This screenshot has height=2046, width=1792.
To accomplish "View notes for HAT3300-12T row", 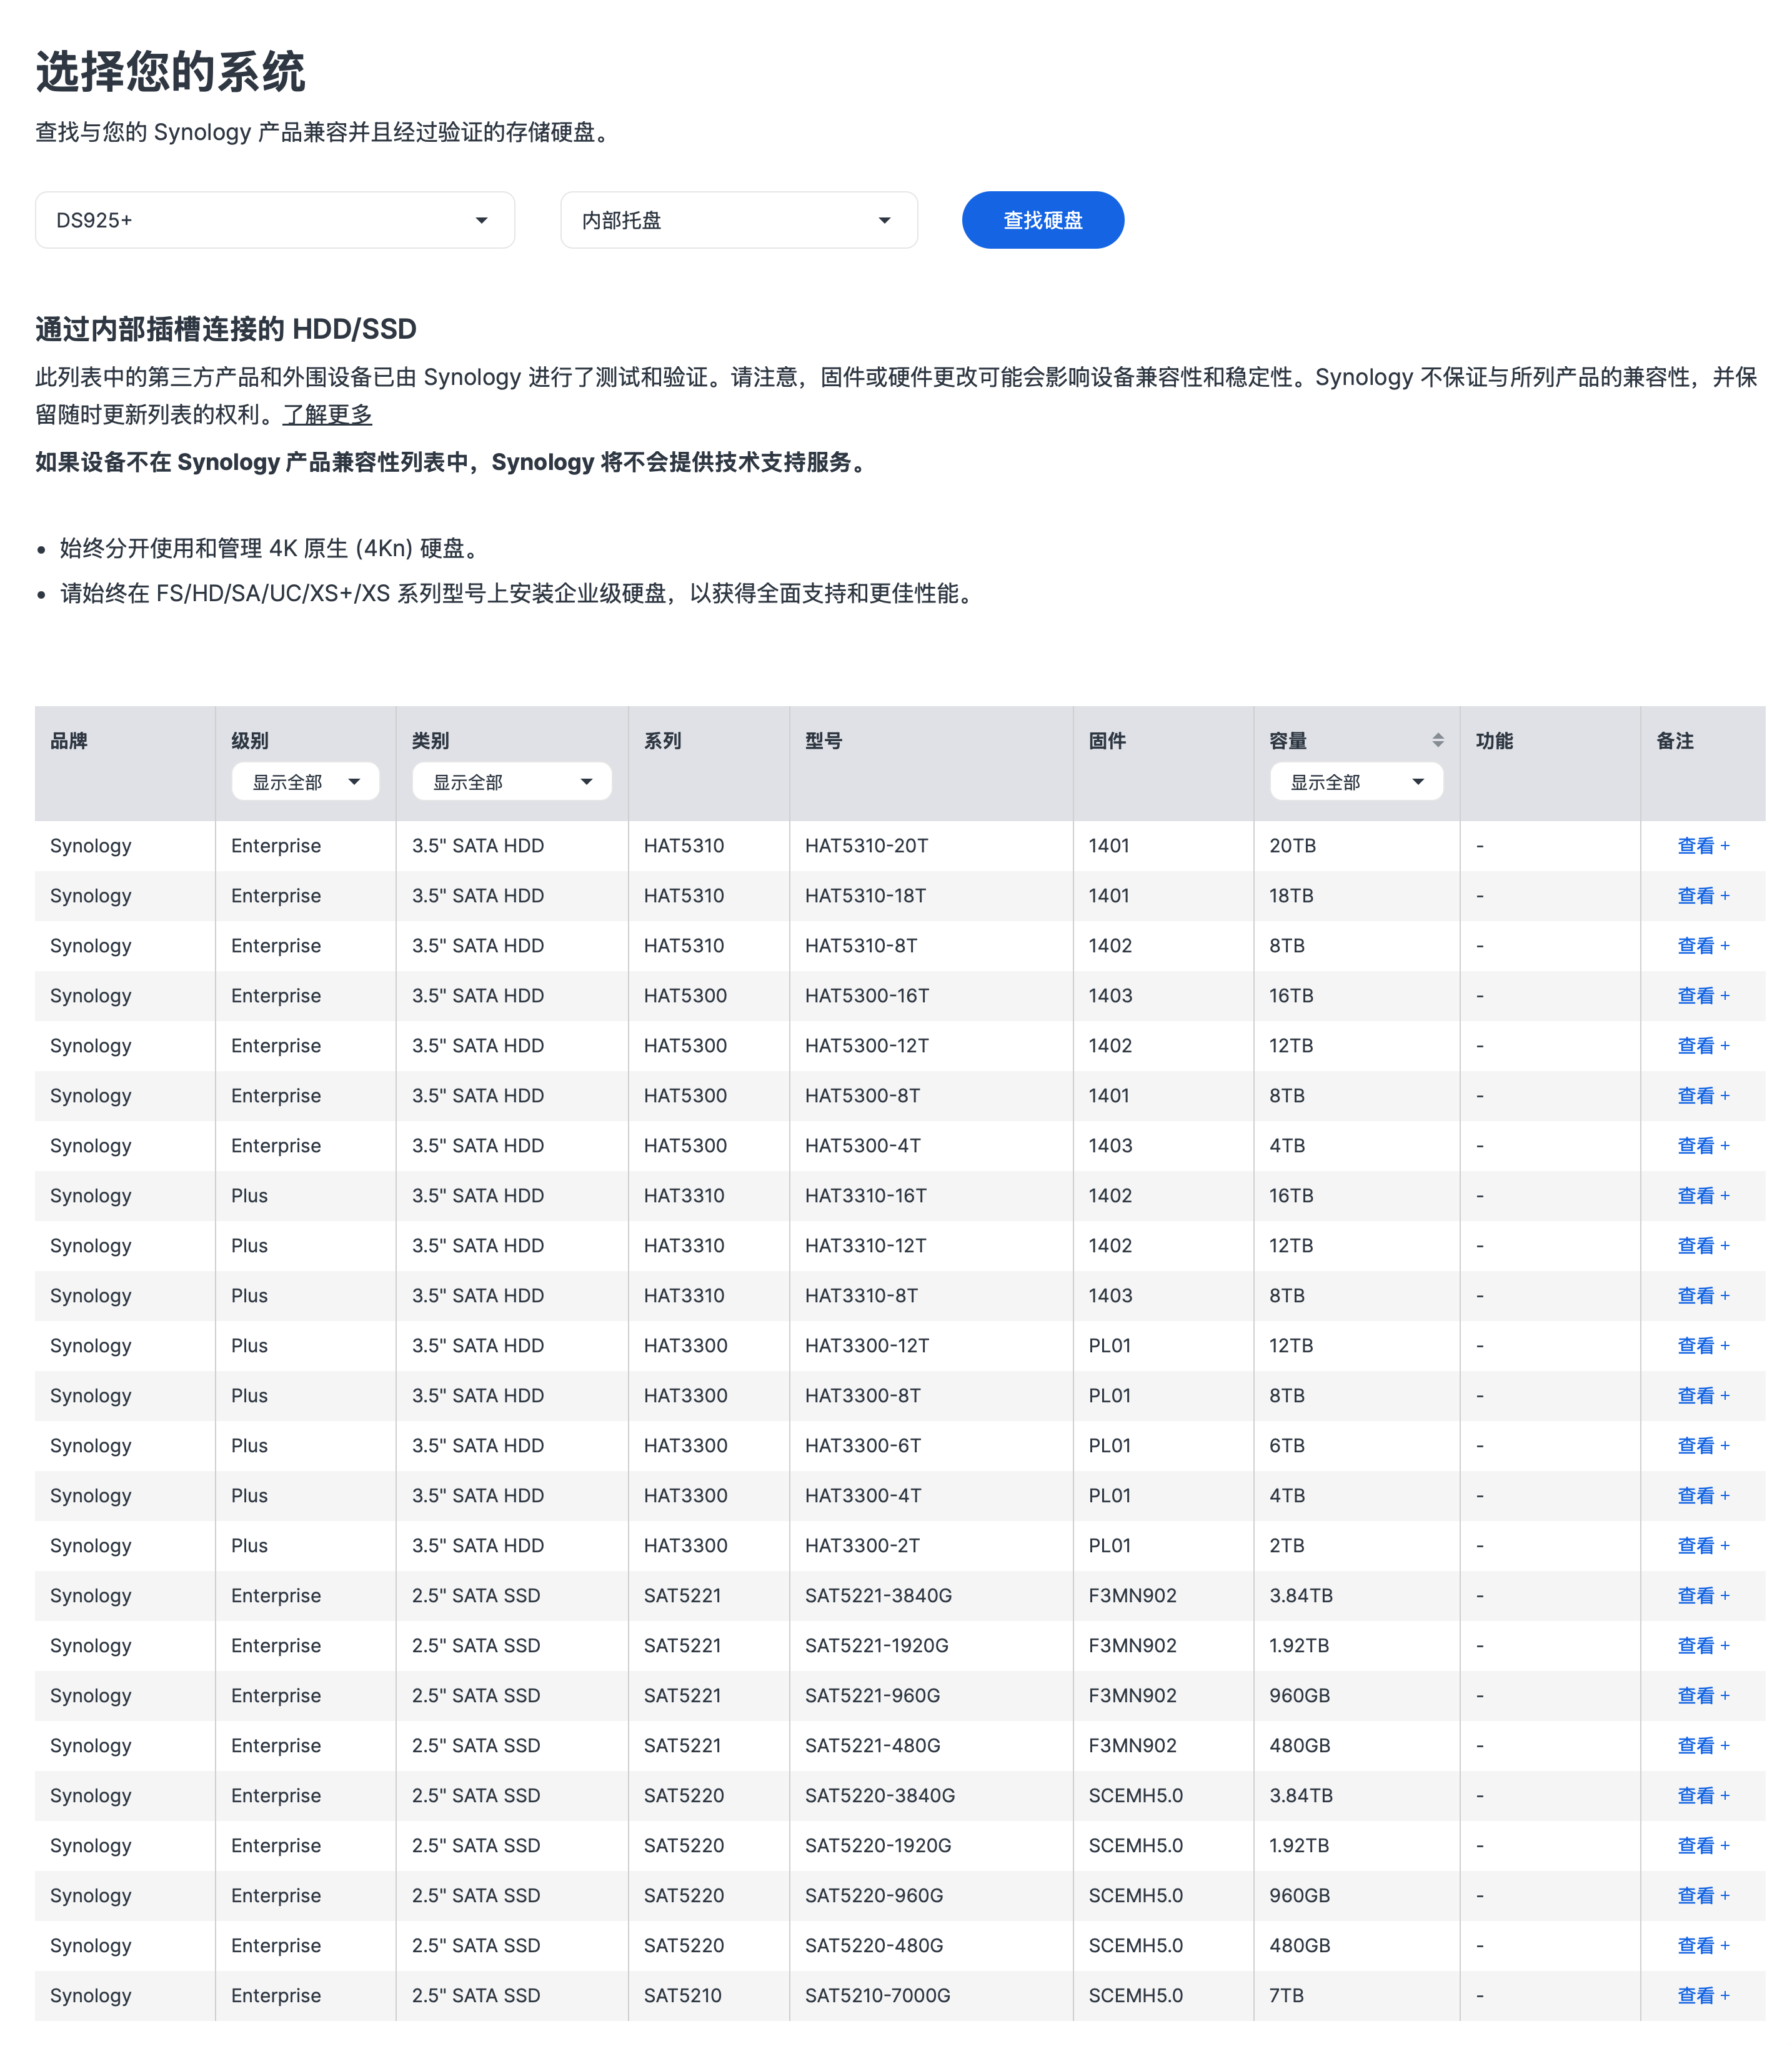I will 1703,1346.
